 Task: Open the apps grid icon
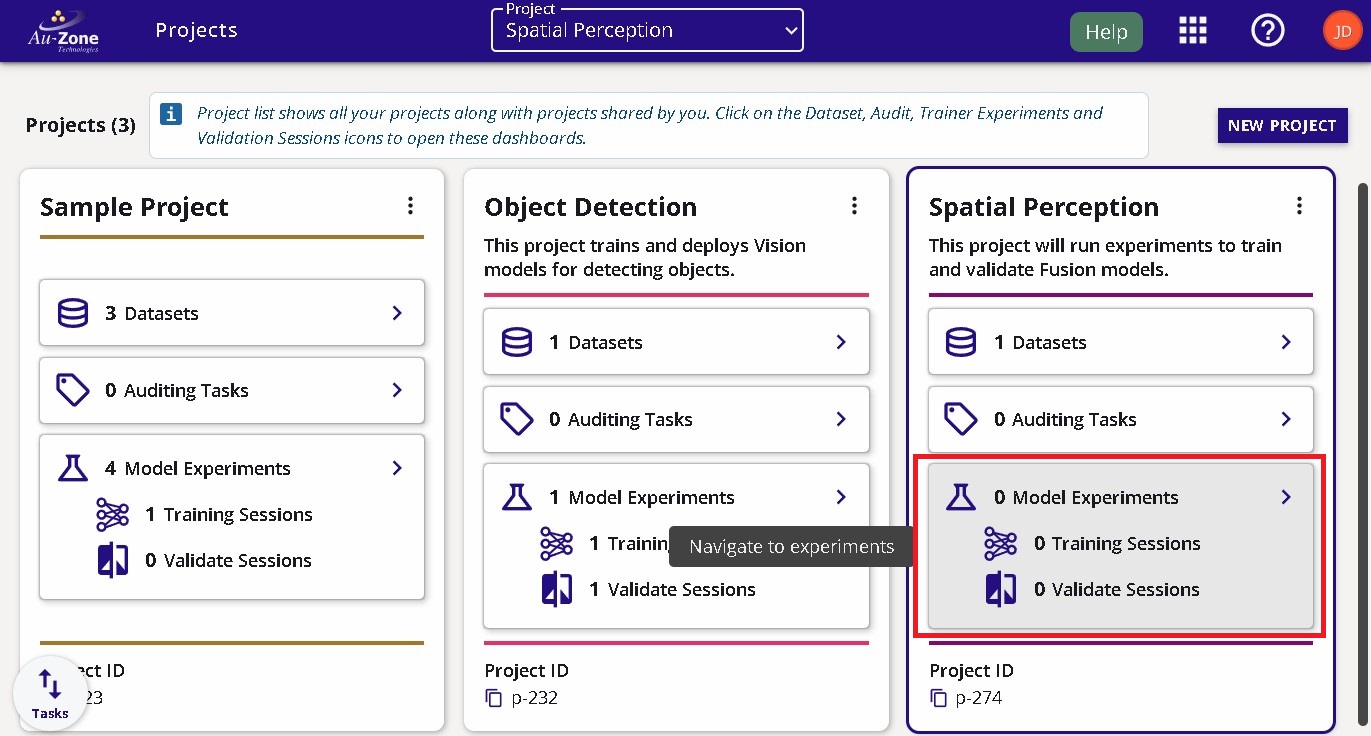pyautogui.click(x=1193, y=31)
